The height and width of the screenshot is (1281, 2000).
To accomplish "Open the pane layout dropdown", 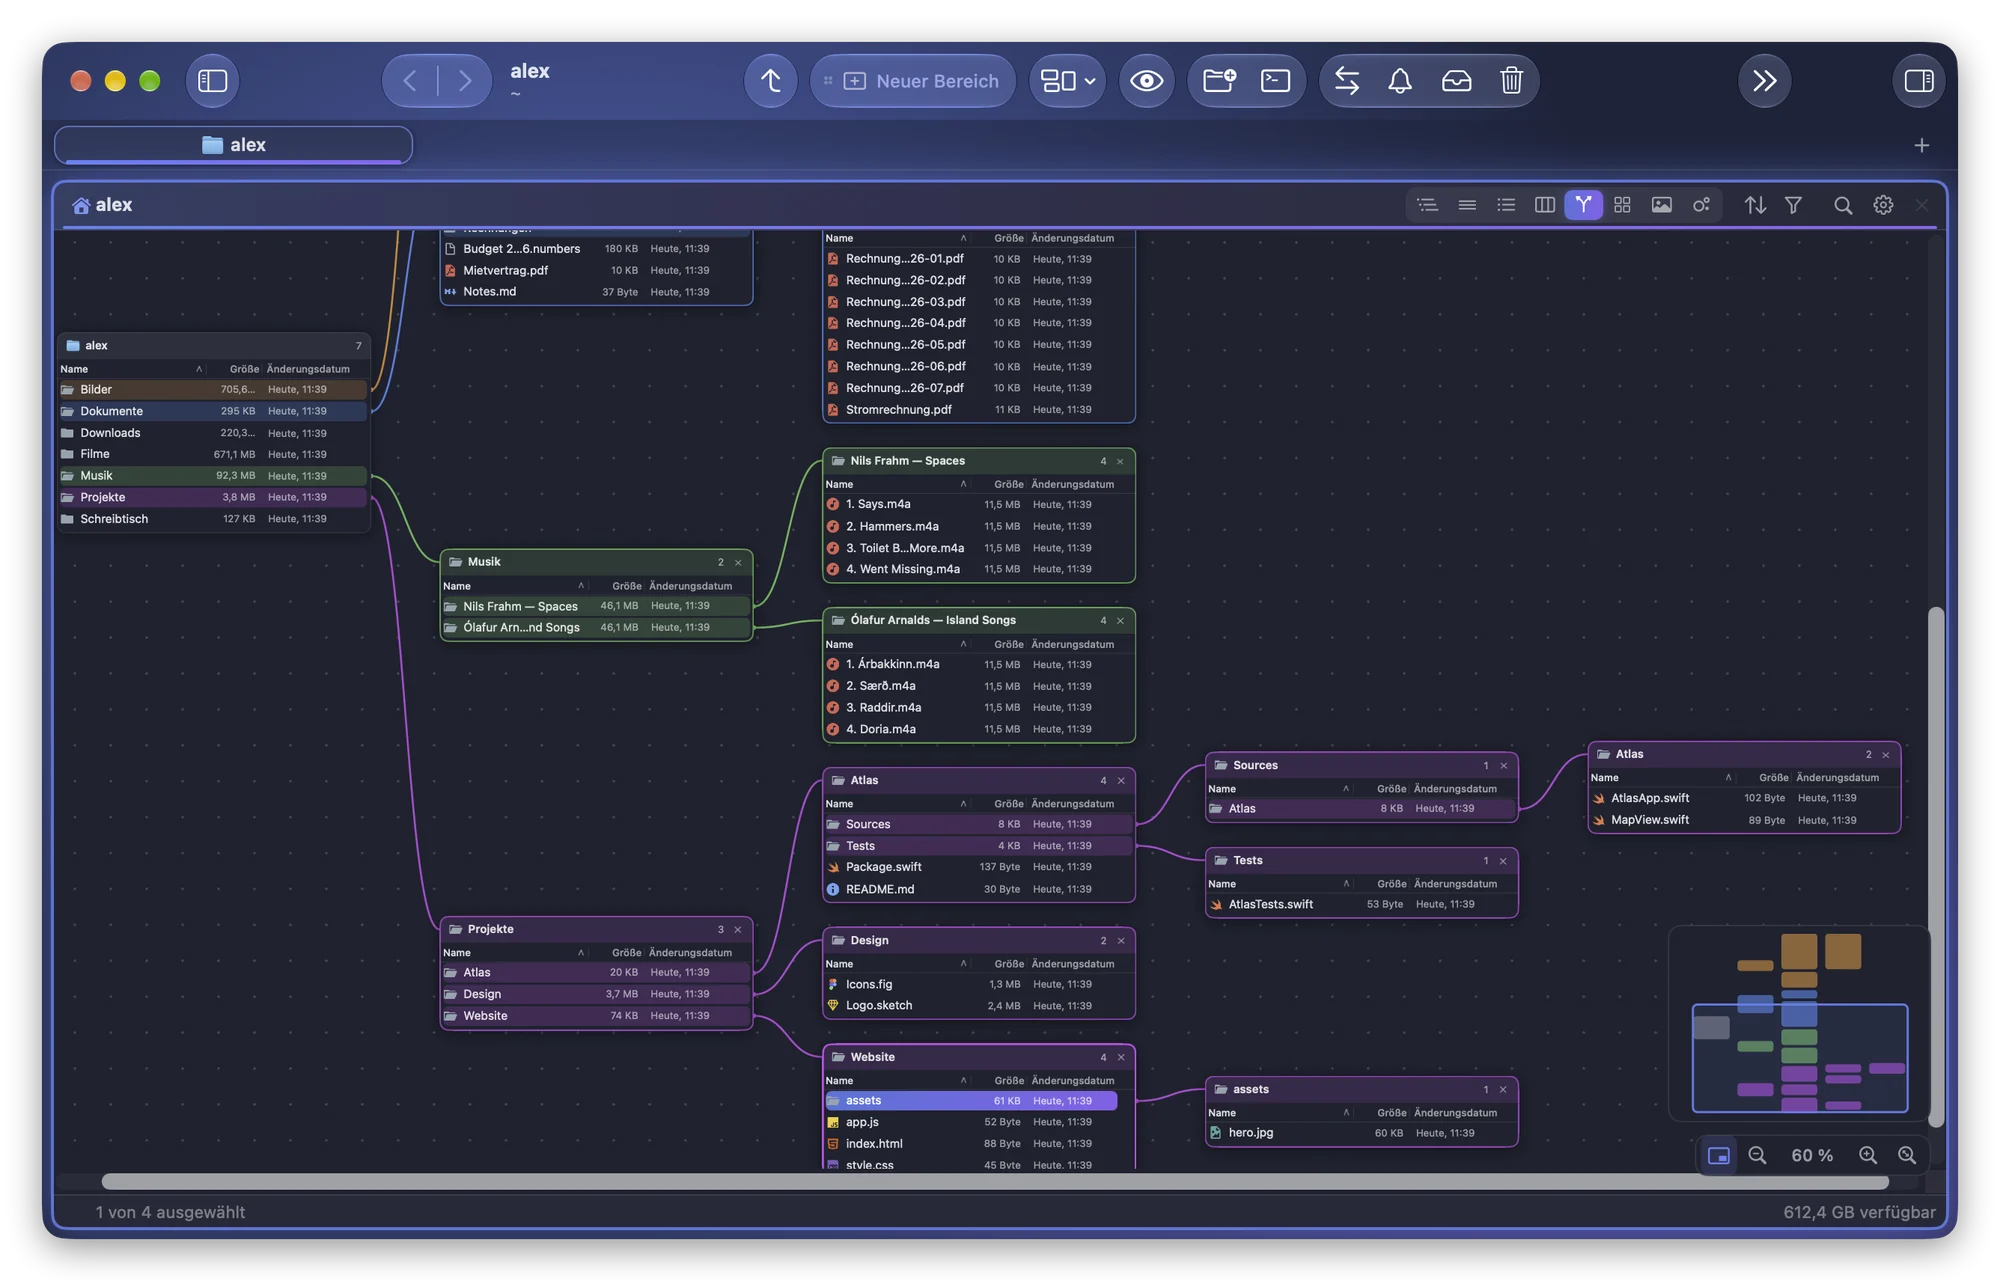I will click(1067, 81).
